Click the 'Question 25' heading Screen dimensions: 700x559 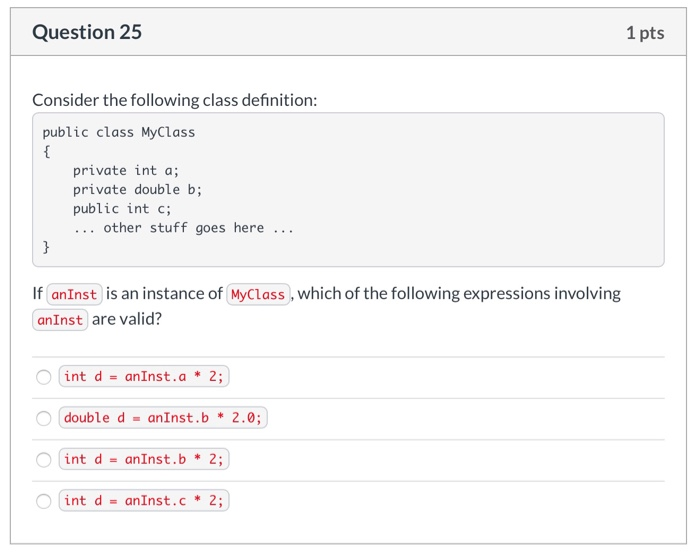pyautogui.click(x=87, y=32)
